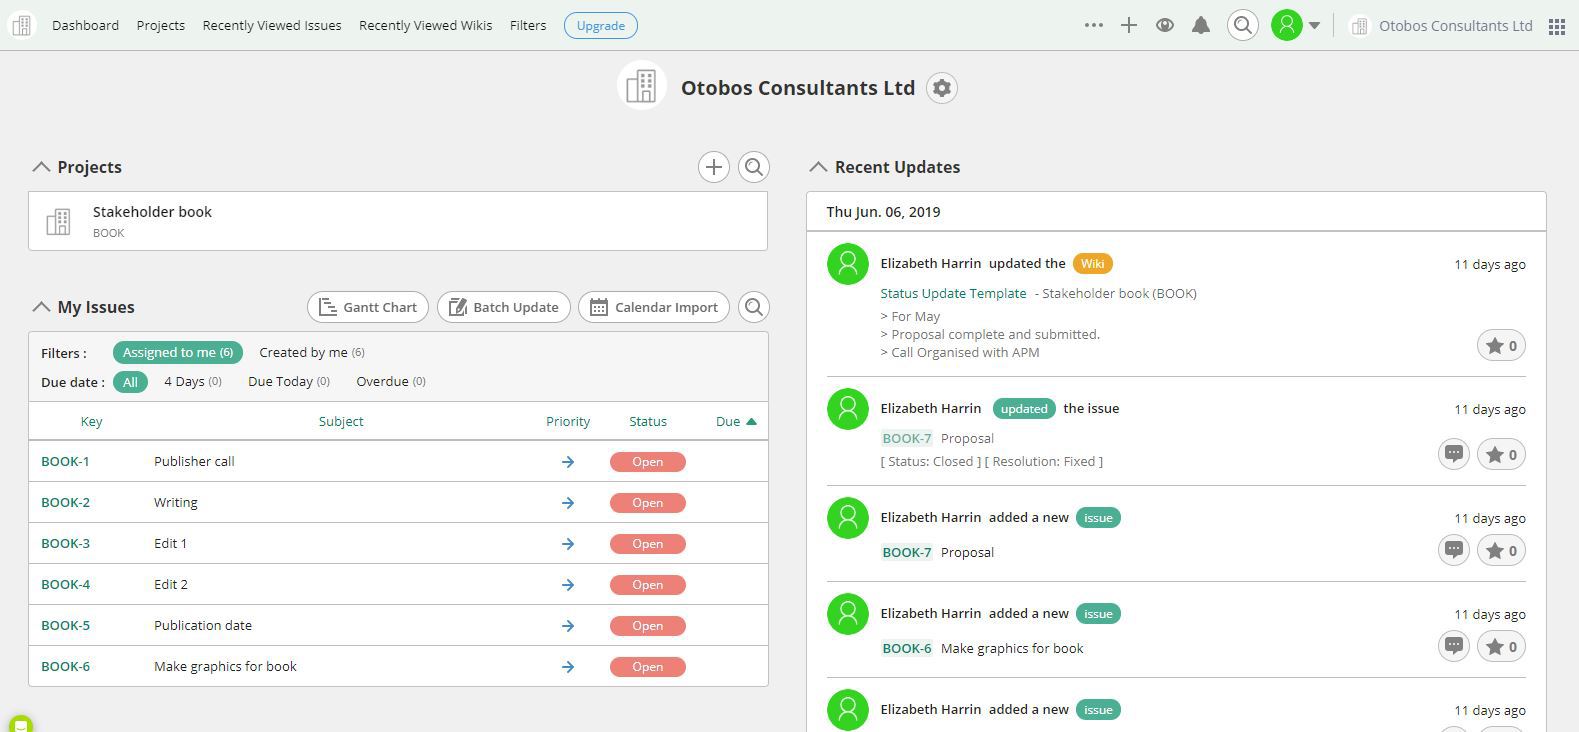Filter by Overdue issues

pos(391,382)
